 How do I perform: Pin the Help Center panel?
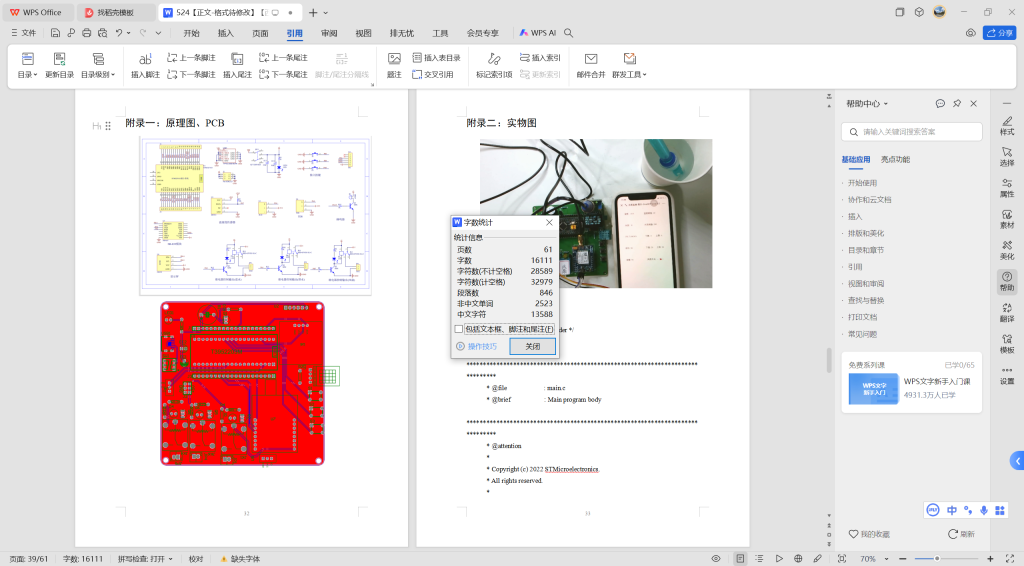957,103
